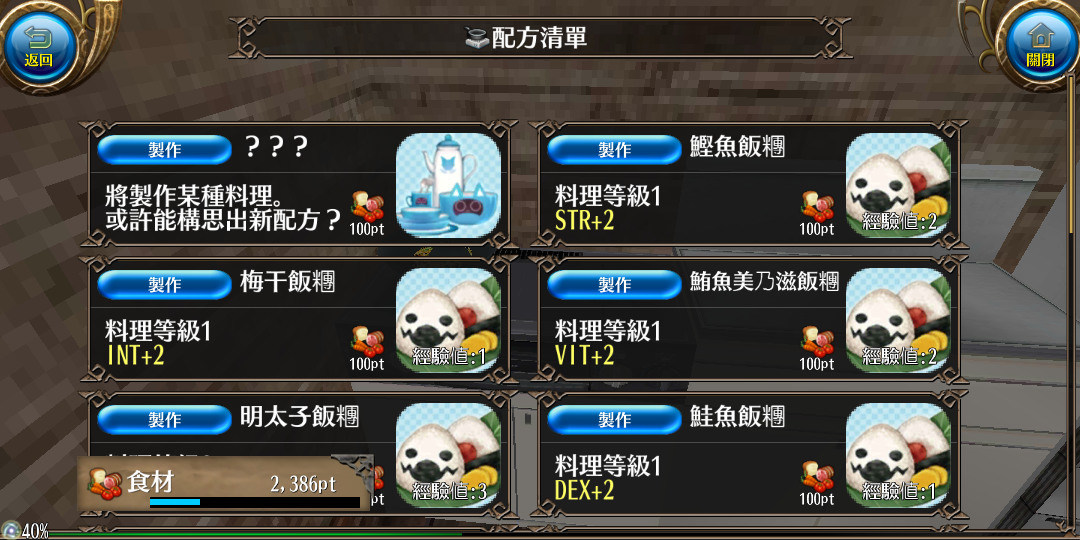Click 製作 for 梅干飯糰
The image size is (1080, 540).
(x=164, y=284)
